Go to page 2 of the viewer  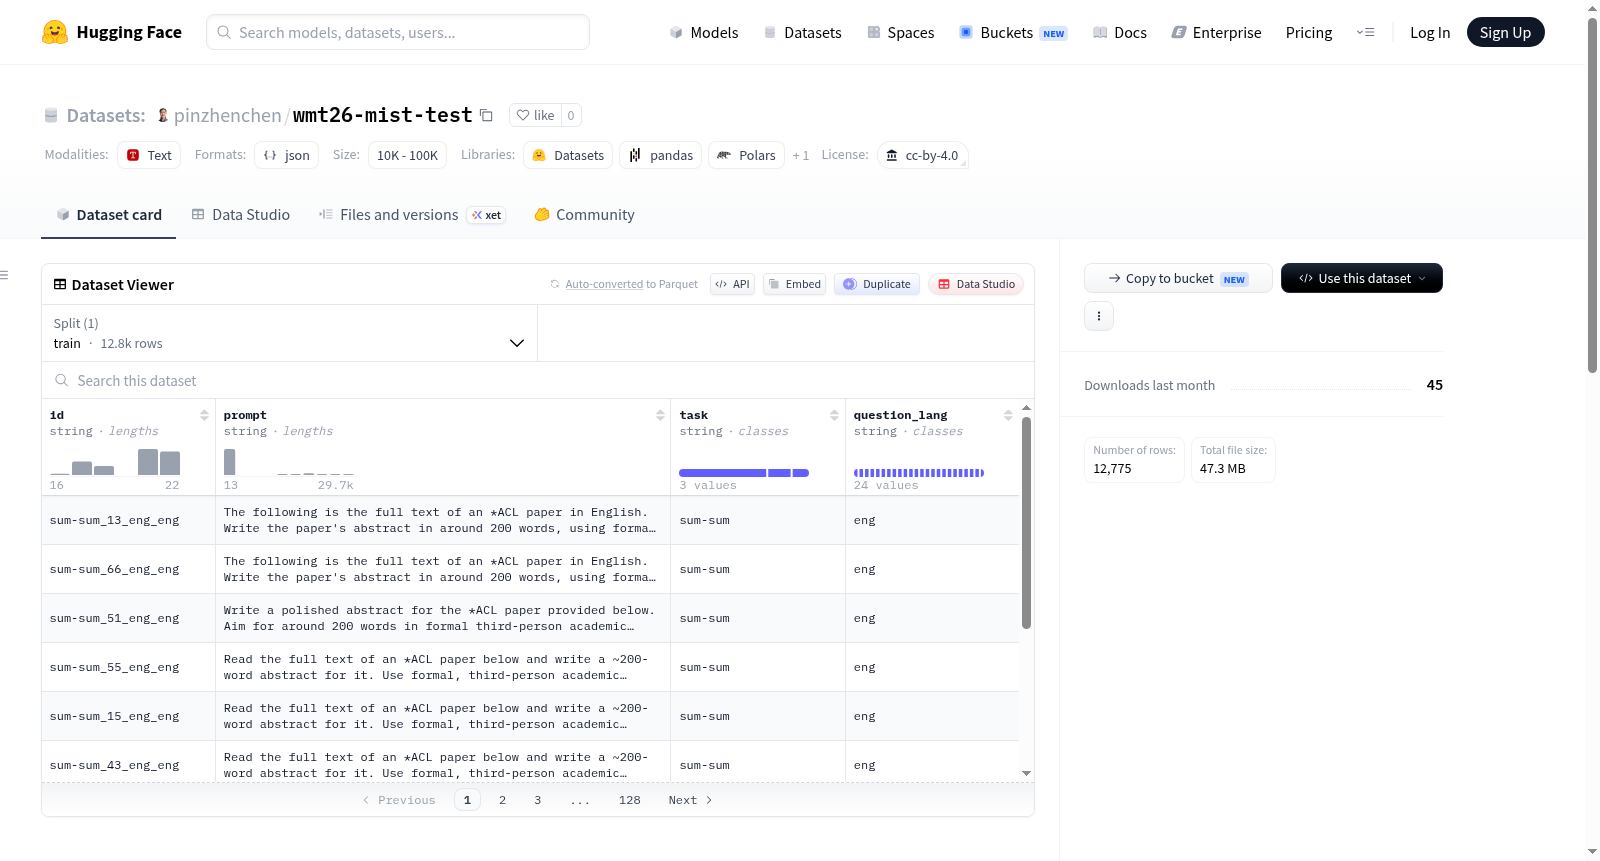(x=502, y=800)
